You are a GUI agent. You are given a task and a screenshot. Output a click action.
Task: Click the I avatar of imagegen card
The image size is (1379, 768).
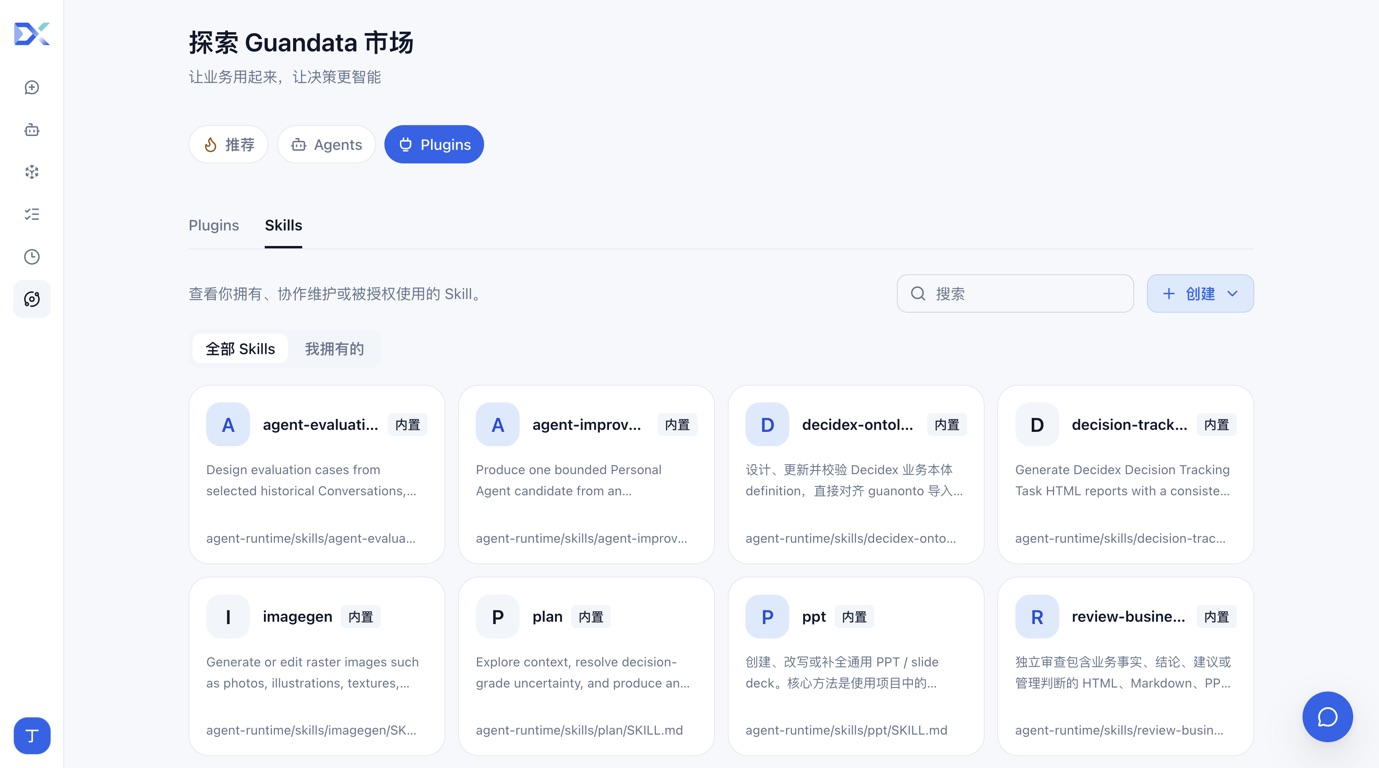228,617
